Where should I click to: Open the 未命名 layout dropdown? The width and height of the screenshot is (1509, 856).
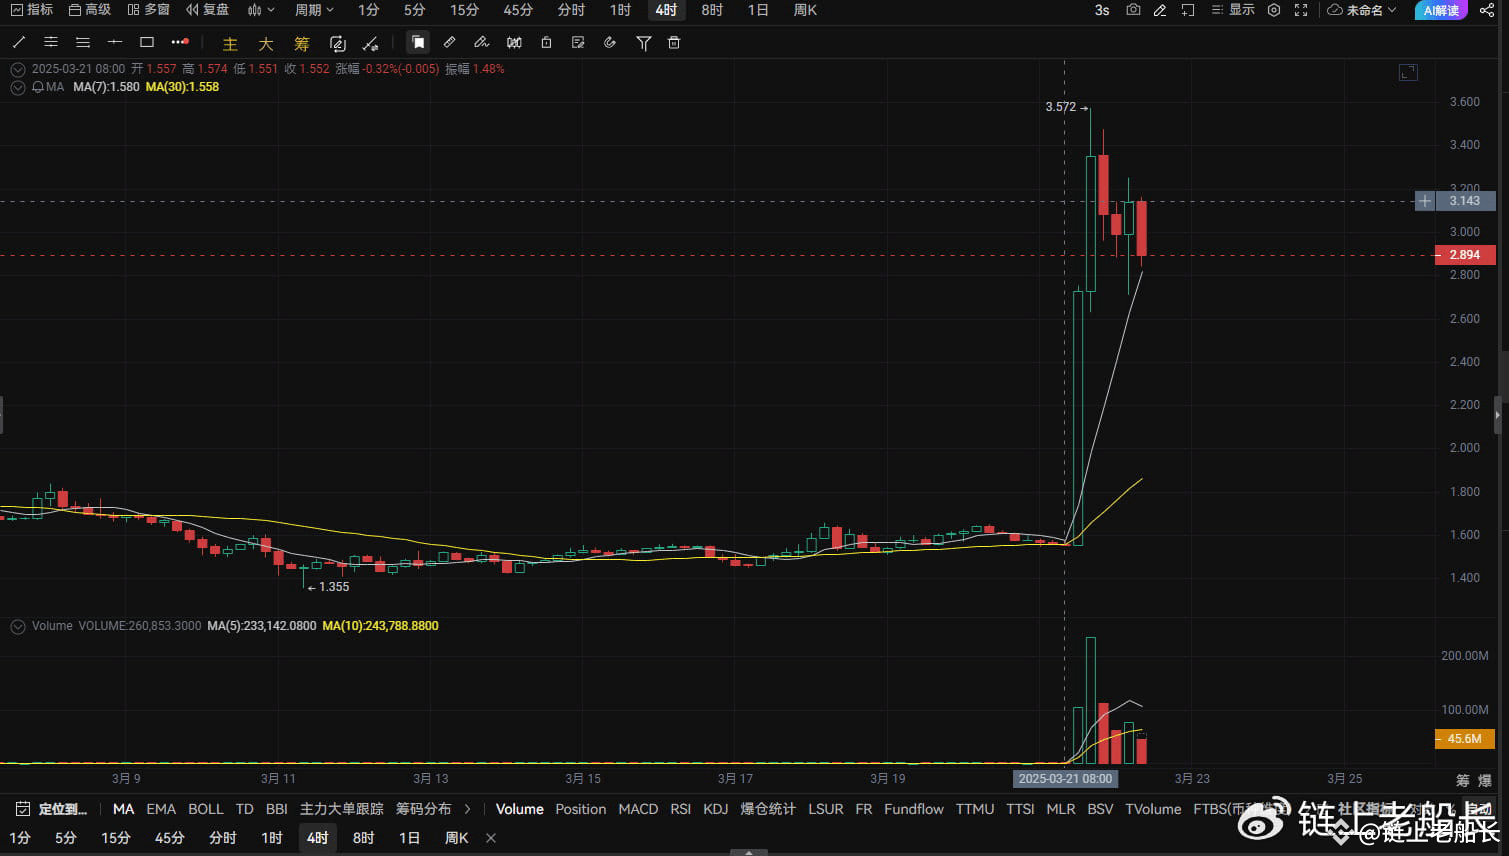tap(1362, 10)
